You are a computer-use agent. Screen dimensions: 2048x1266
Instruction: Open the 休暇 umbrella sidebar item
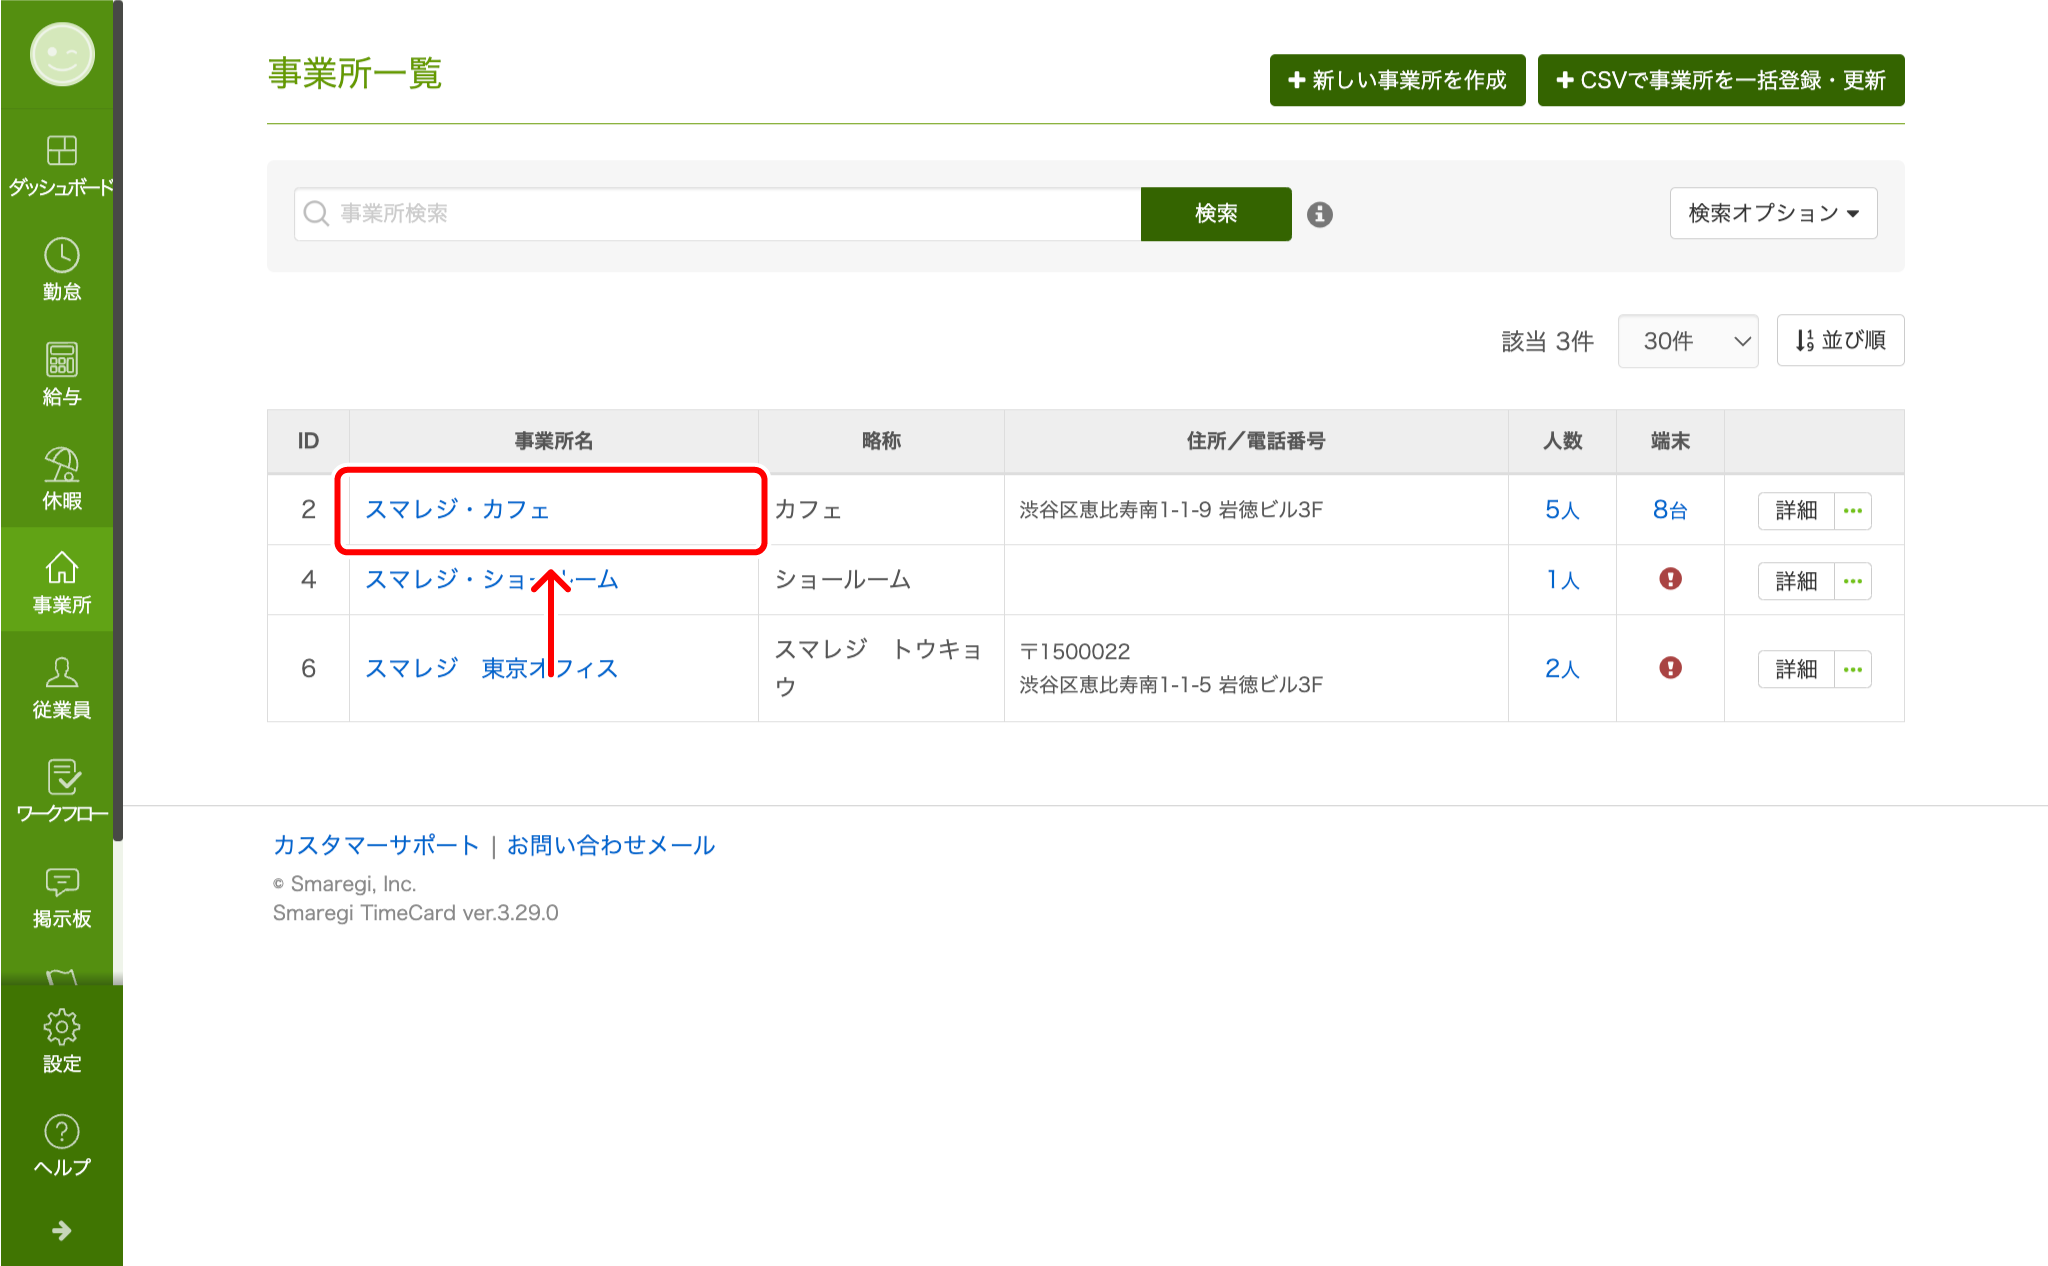62,479
